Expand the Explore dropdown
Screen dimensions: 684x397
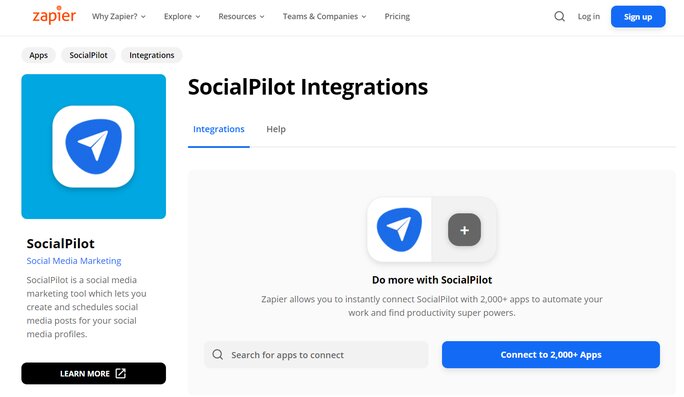point(182,17)
